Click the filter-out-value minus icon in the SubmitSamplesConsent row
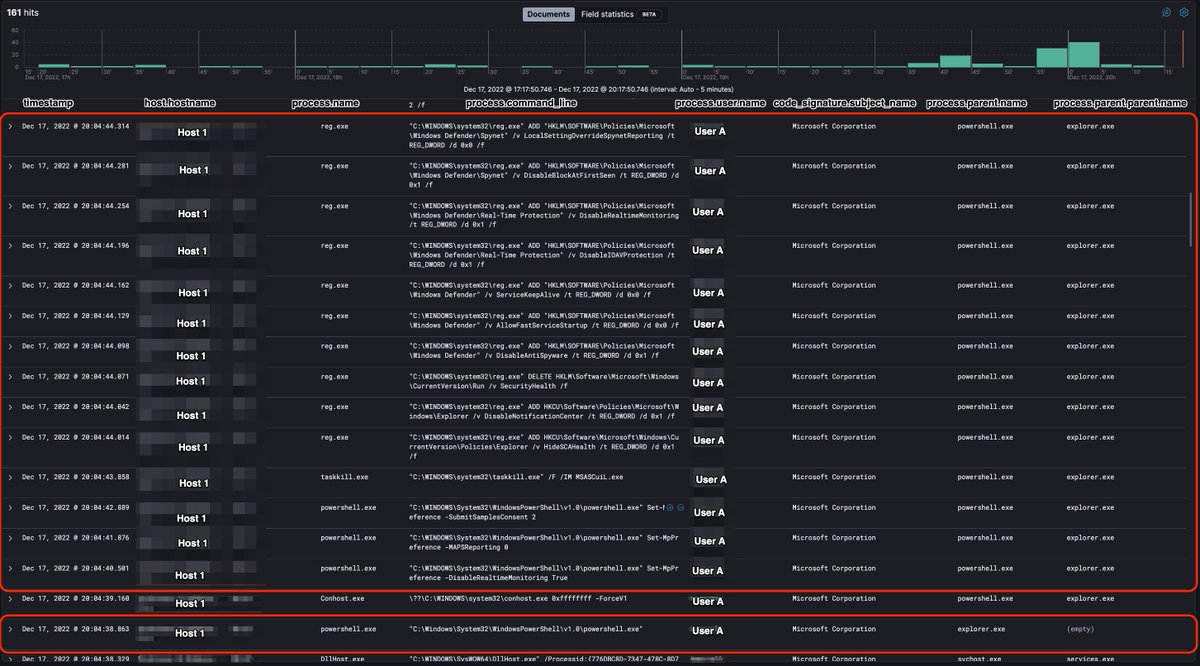The image size is (1200, 666). pos(681,507)
